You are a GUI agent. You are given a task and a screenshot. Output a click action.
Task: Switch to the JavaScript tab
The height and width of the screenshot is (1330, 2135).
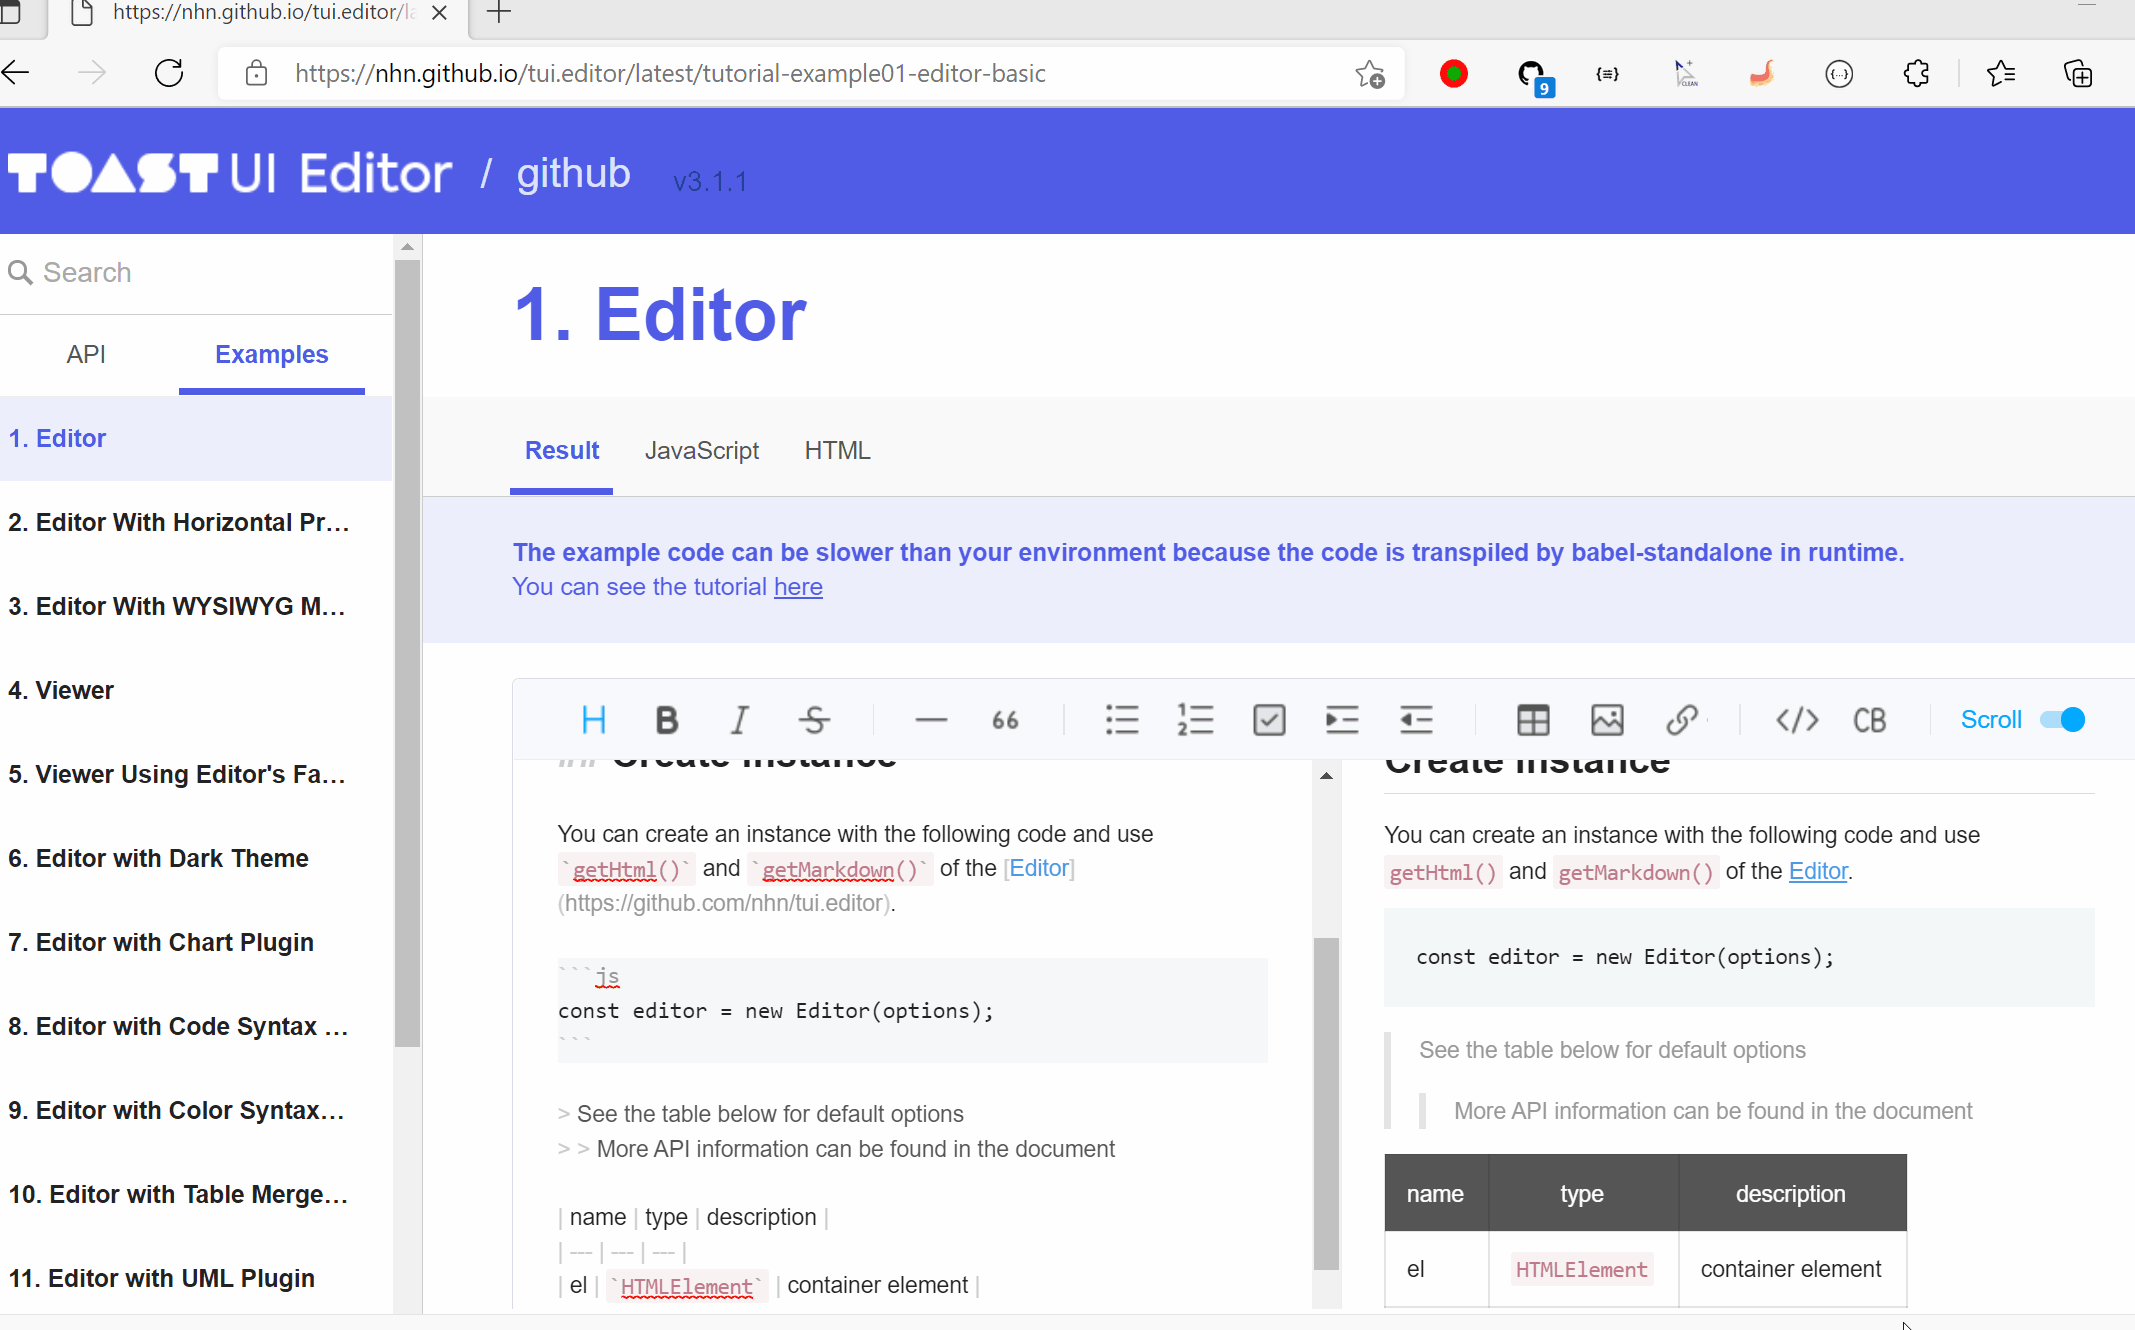click(x=702, y=450)
